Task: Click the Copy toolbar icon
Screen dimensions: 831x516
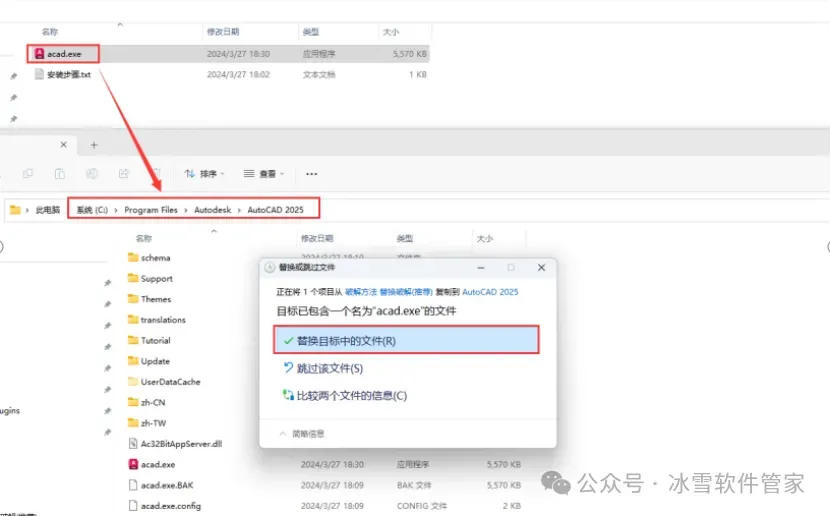Action: [x=28, y=174]
